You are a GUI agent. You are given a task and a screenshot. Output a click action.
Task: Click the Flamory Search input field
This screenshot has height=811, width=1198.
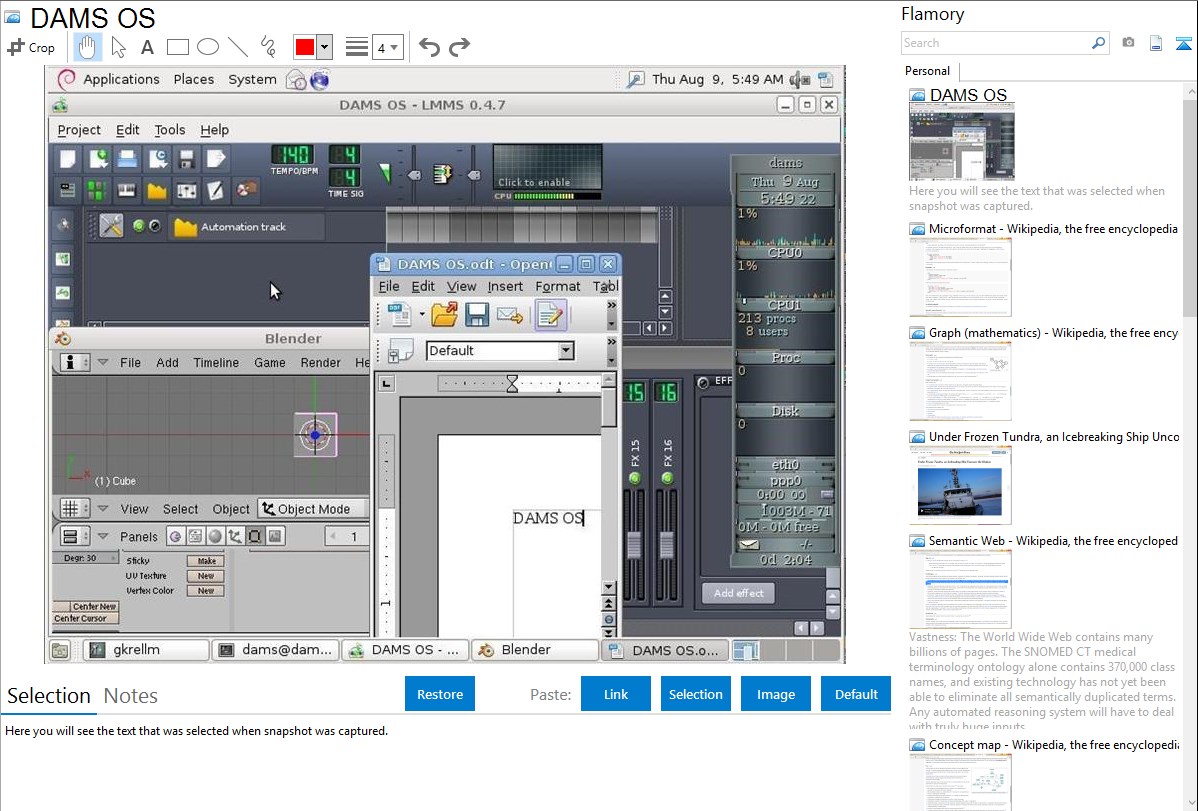(x=996, y=43)
